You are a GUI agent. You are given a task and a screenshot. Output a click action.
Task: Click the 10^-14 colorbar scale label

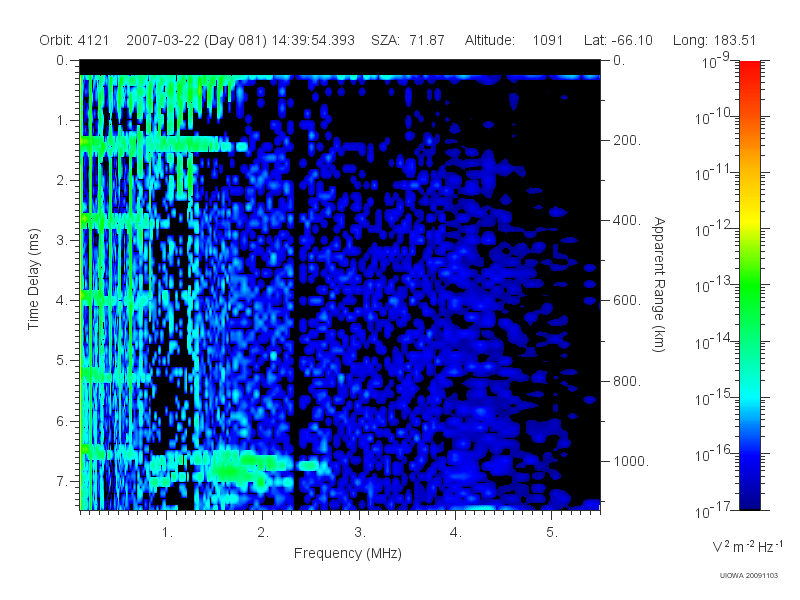pos(715,341)
